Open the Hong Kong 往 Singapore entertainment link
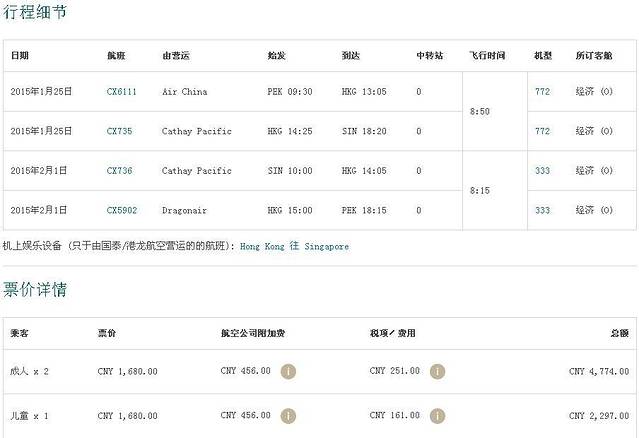The width and height of the screenshot is (639, 438). click(294, 246)
